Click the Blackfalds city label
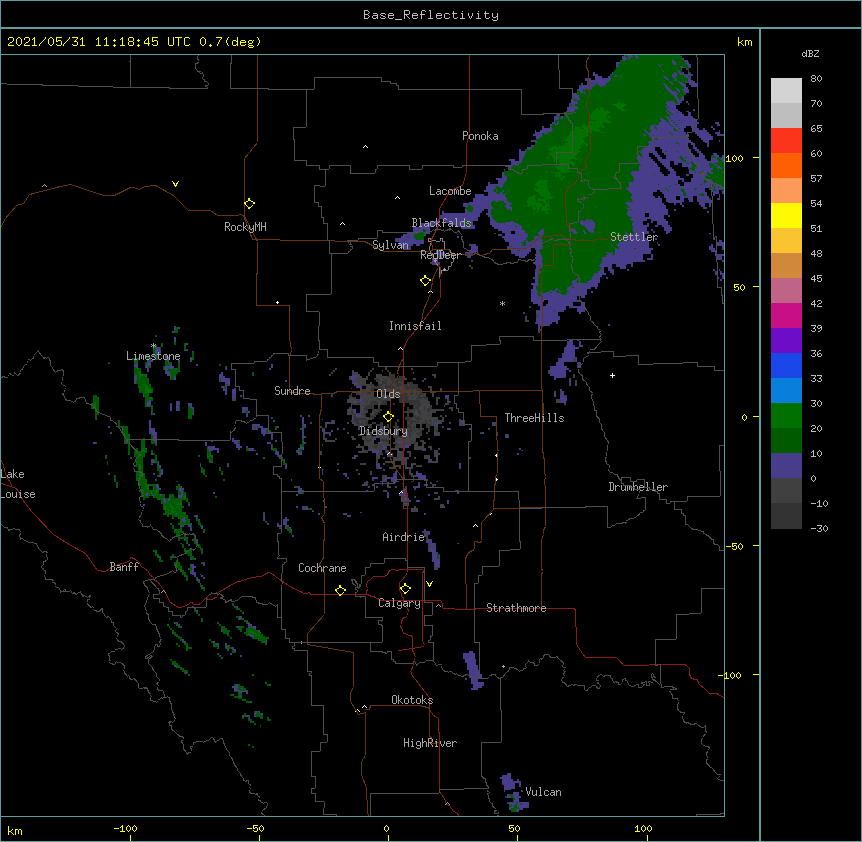Viewport: 862px width, 842px height. pos(441,223)
